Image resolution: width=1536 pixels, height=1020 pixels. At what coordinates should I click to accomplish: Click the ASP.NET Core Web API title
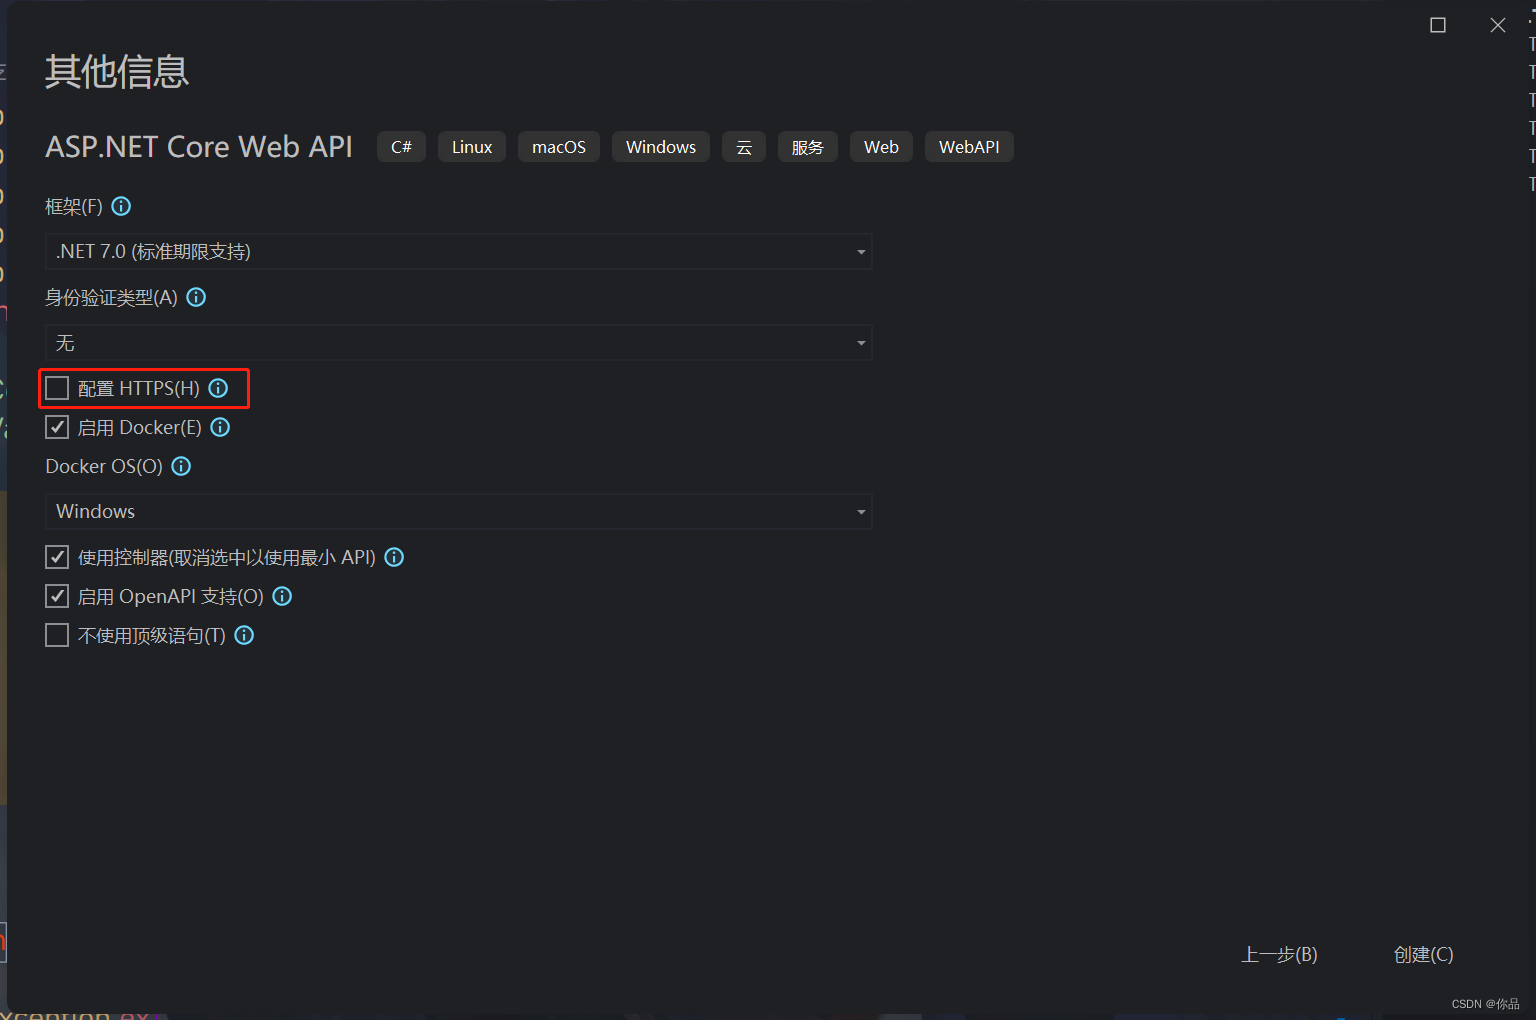coord(199,147)
